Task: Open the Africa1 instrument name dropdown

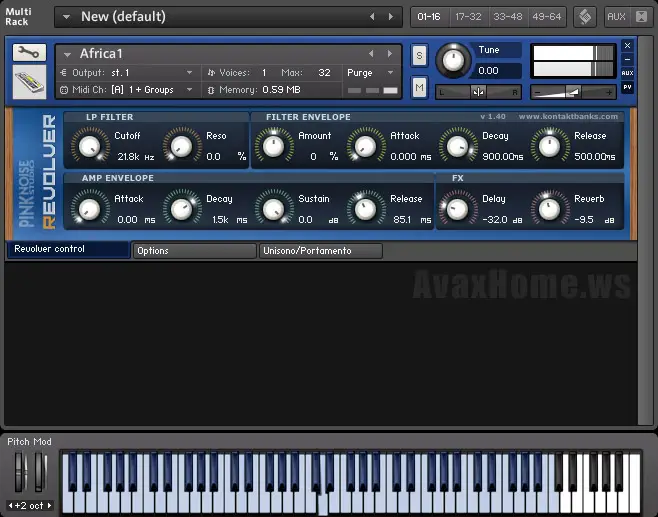Action: (67, 54)
